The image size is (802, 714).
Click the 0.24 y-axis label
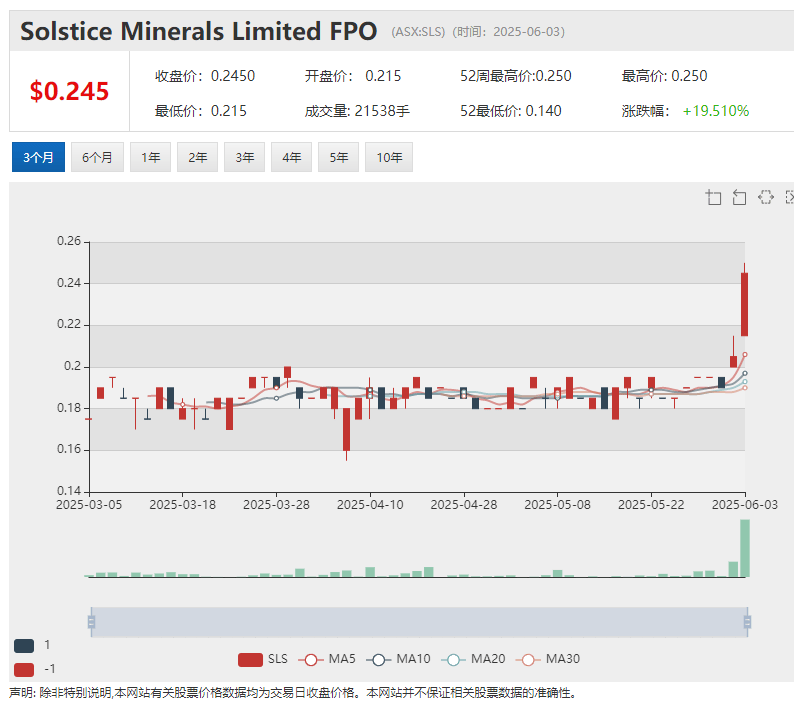pyautogui.click(x=69, y=283)
